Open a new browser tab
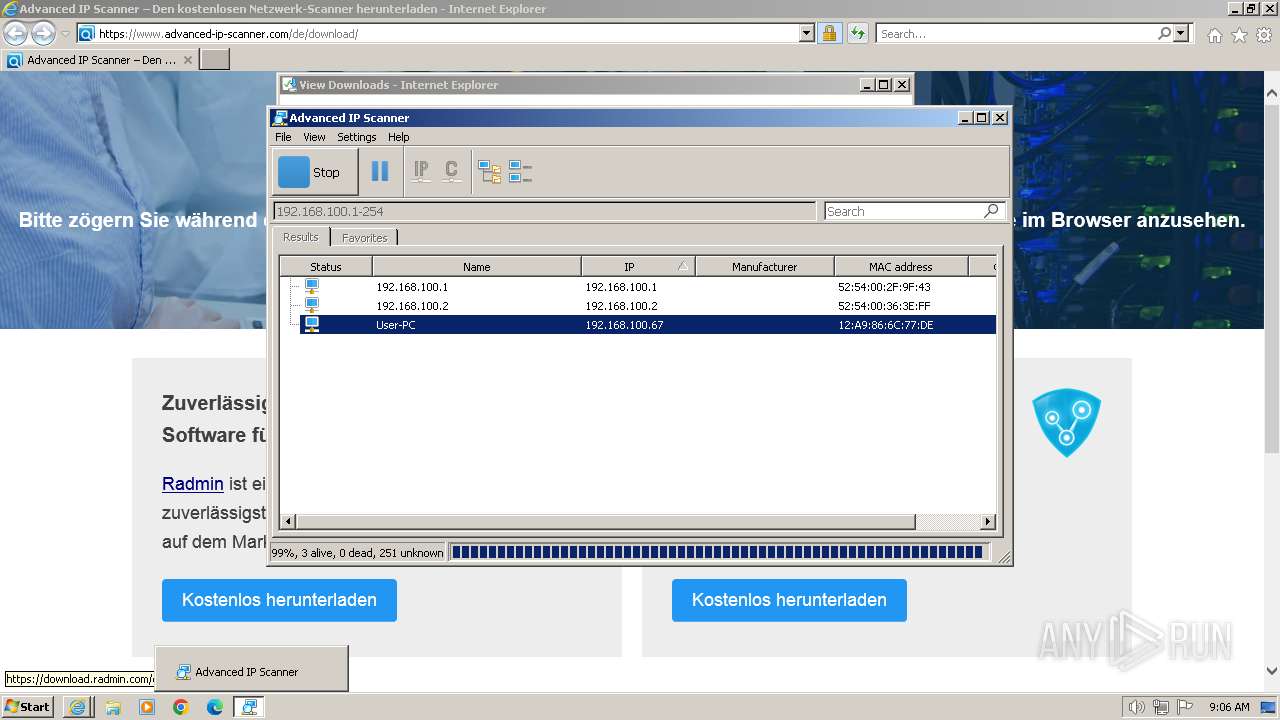1280x720 pixels. coord(215,60)
